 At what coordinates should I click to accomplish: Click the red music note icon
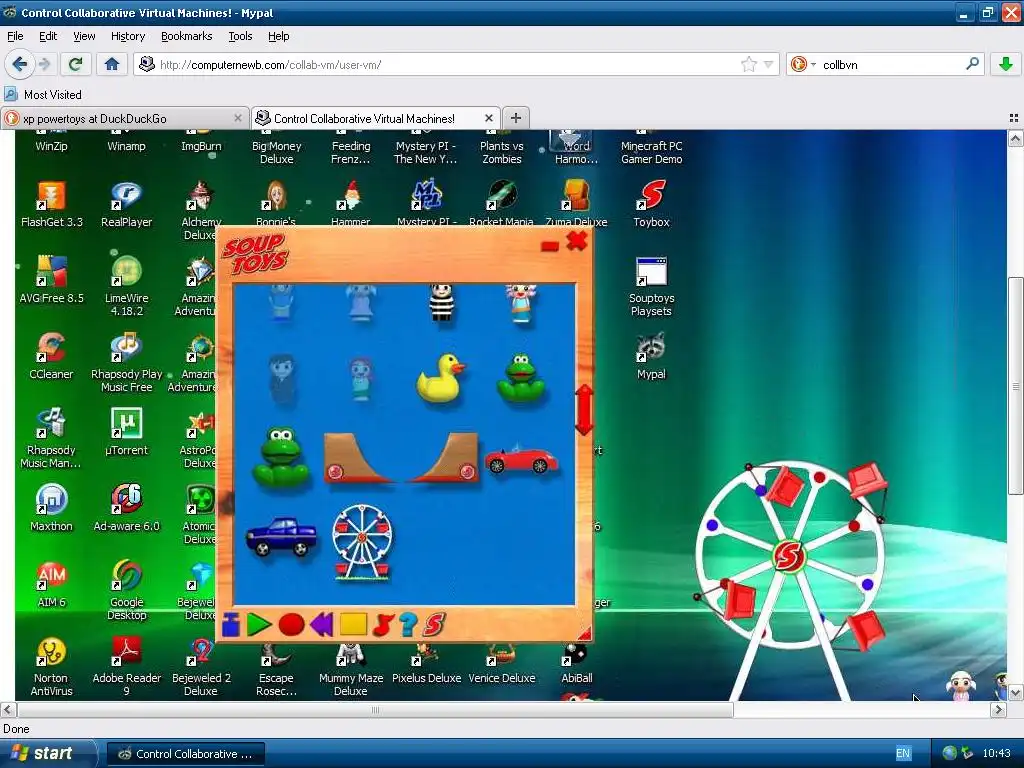point(383,625)
